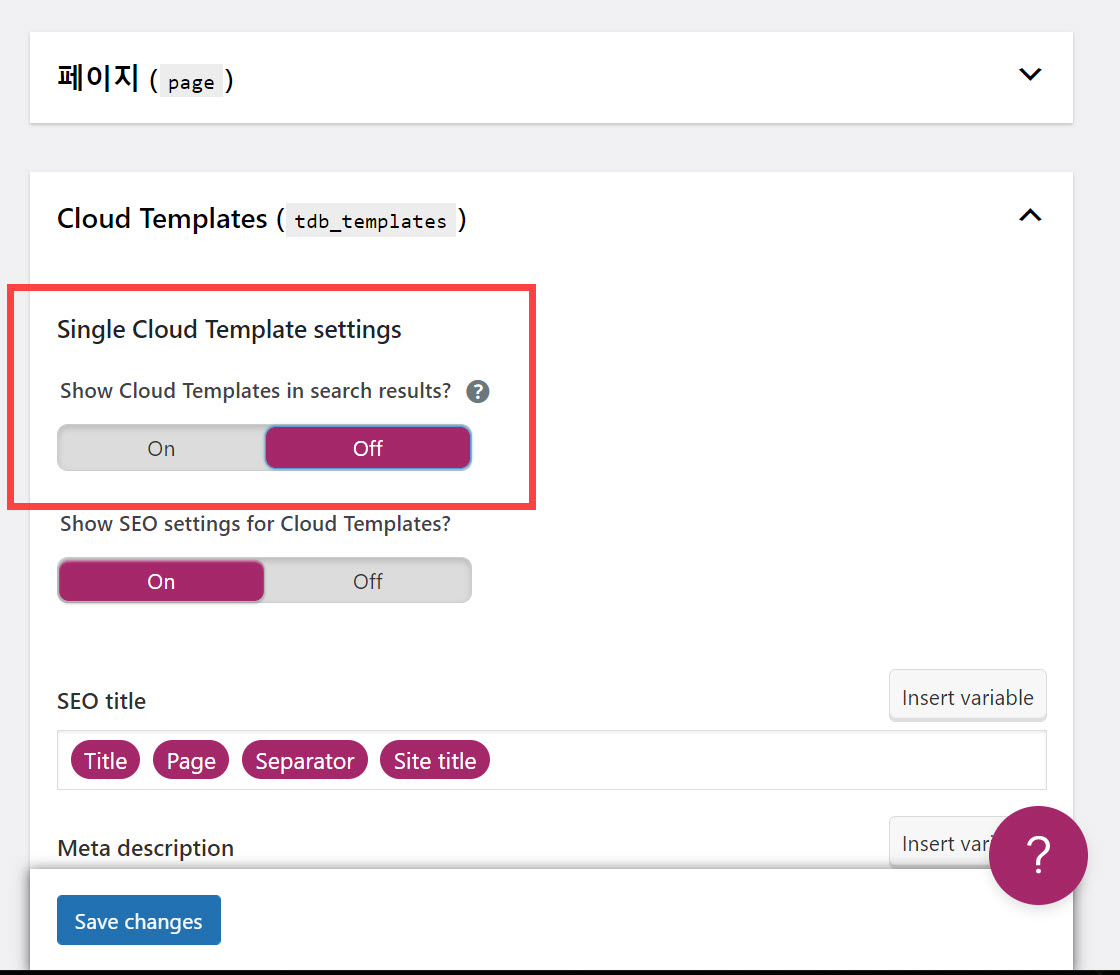This screenshot has width=1120, height=975.
Task: Open Insert variable for SEO title
Action: coord(966,696)
